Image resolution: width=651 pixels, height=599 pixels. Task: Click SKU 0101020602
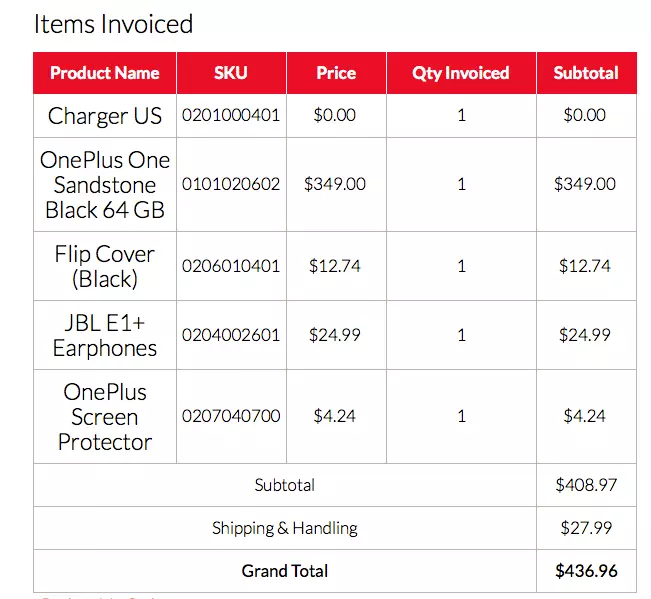(x=231, y=184)
